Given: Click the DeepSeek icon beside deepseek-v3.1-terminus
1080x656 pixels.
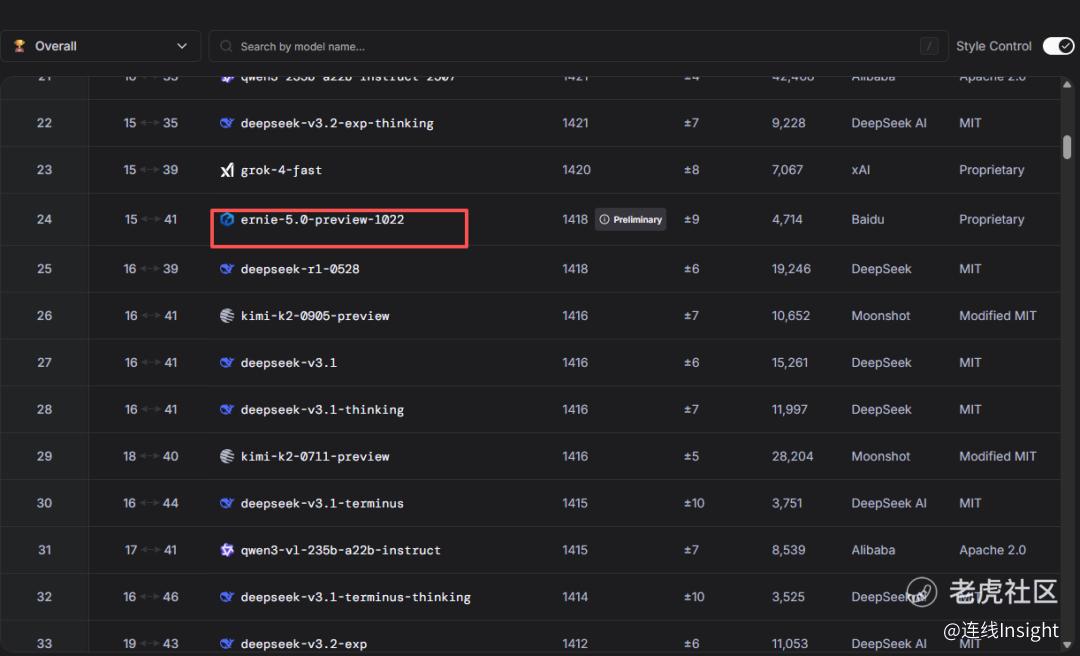Looking at the screenshot, I should pyautogui.click(x=227, y=503).
